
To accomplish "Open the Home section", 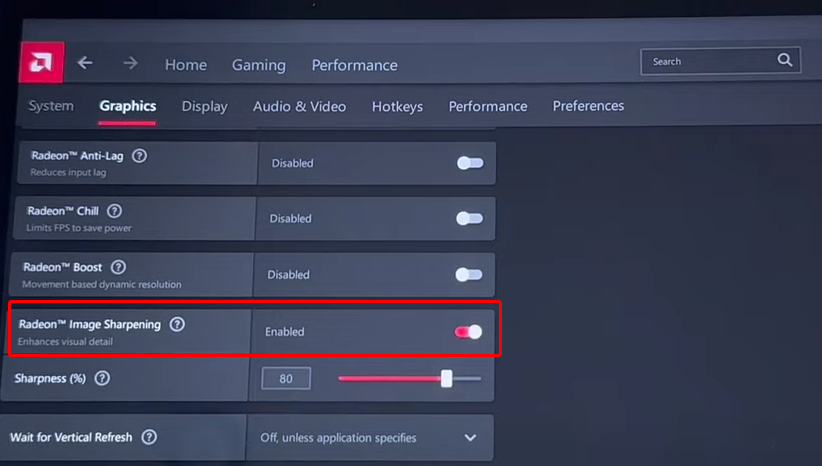I will pyautogui.click(x=186, y=65).
